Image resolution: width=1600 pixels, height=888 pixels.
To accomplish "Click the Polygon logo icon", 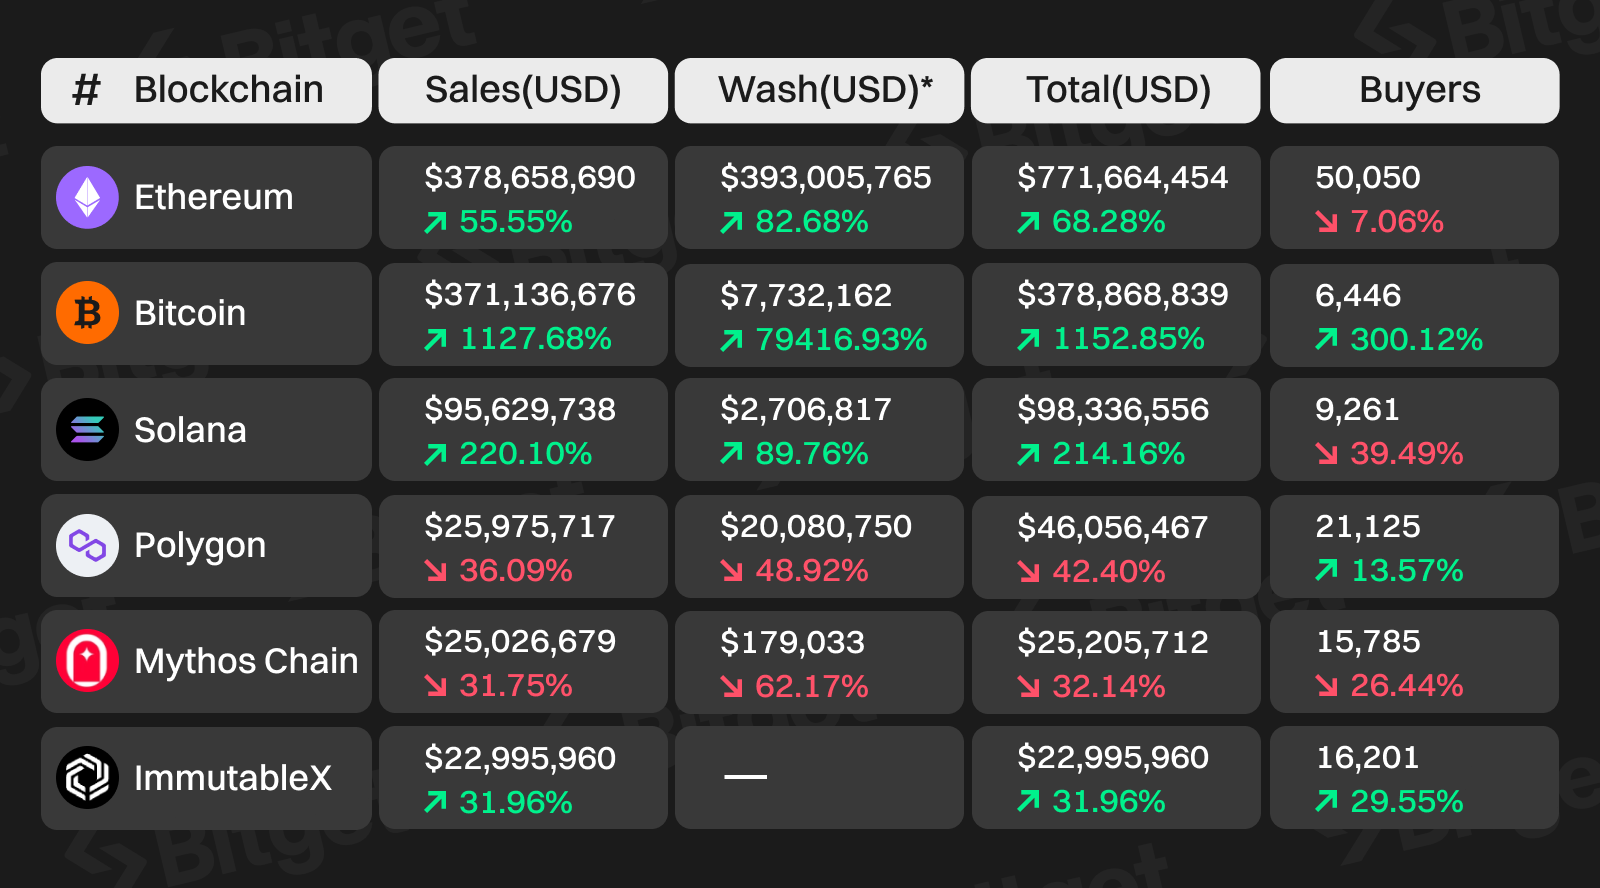I will click(x=87, y=545).
